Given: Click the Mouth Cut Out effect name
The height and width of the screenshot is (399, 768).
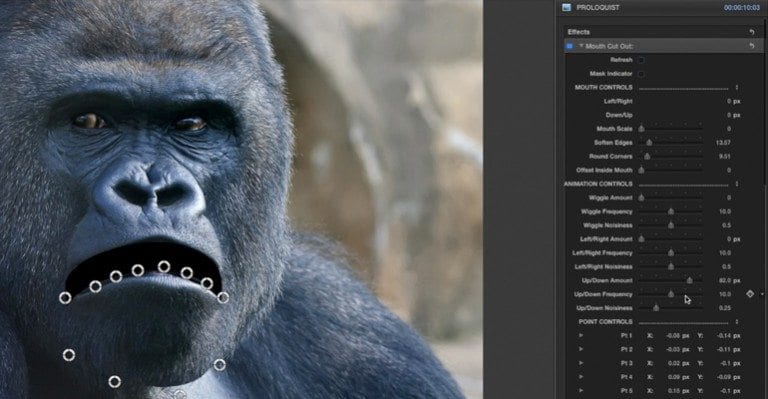Looking at the screenshot, I should click(609, 46).
